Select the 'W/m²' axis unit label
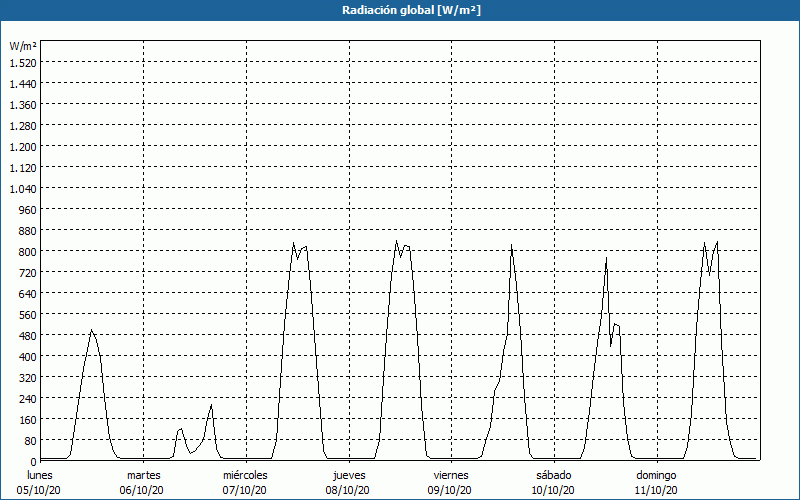Viewport: 800px width, 500px height. click(23, 46)
